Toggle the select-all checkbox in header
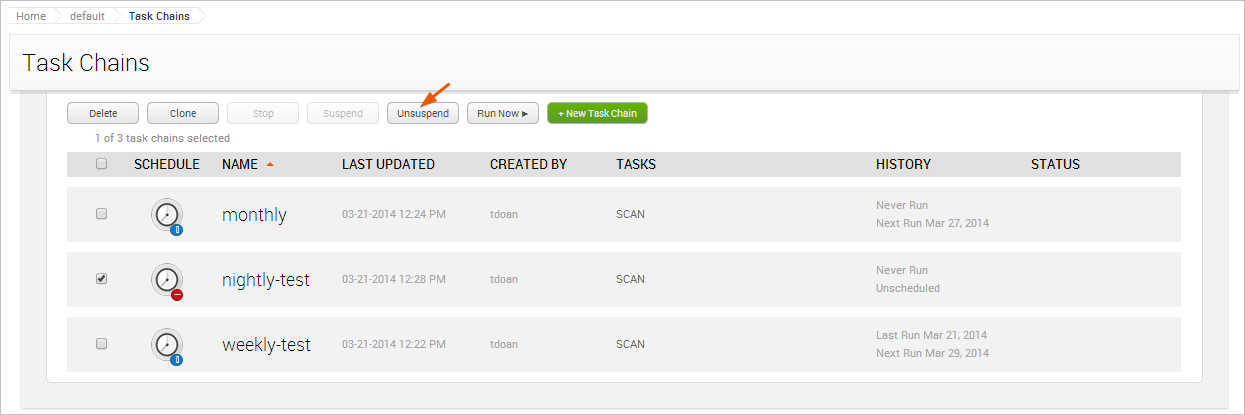The width and height of the screenshot is (1245, 415). [x=101, y=164]
